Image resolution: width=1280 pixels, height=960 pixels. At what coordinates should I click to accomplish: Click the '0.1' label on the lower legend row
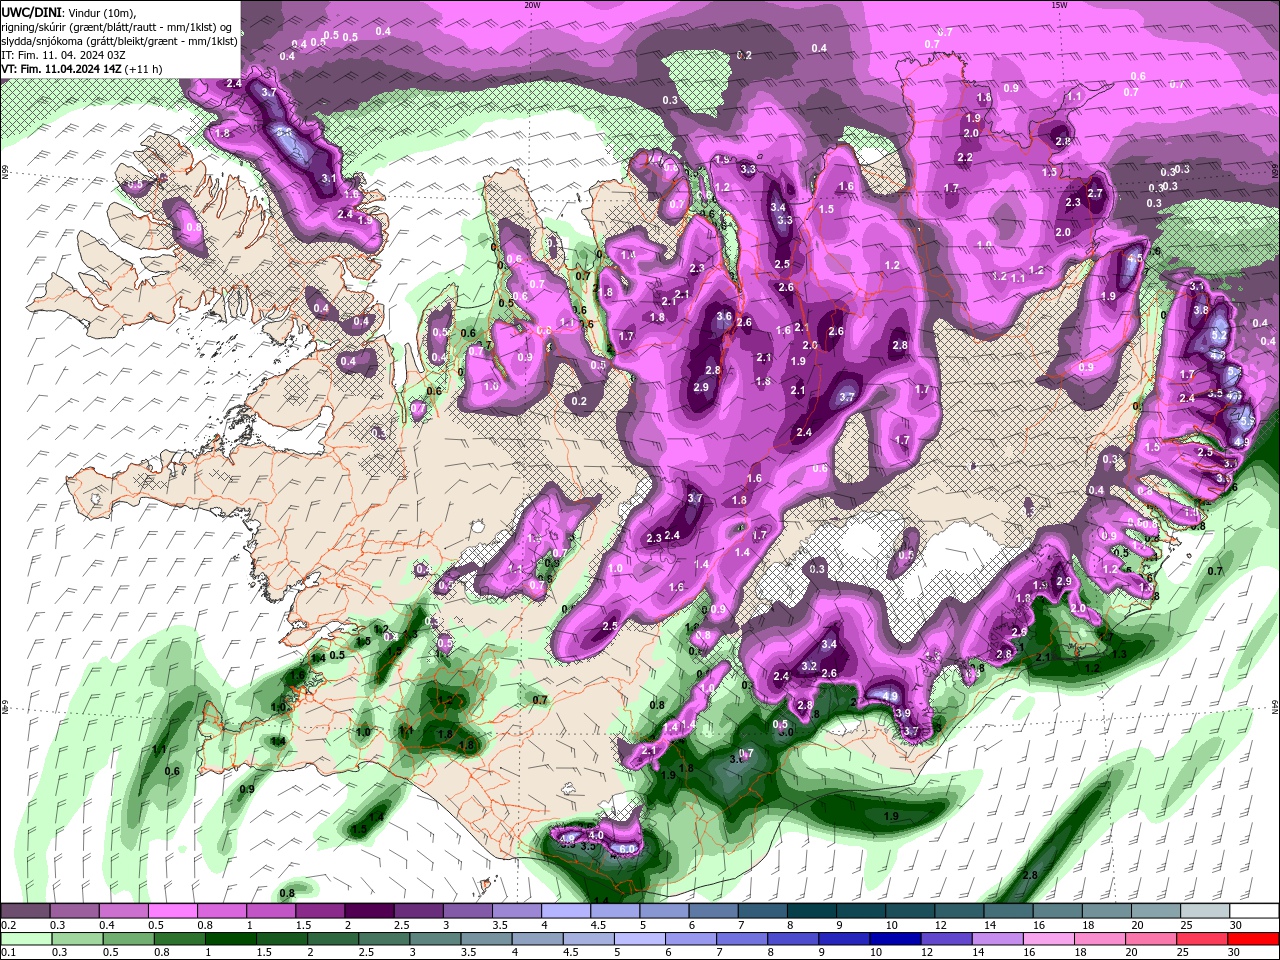[x=8, y=952]
